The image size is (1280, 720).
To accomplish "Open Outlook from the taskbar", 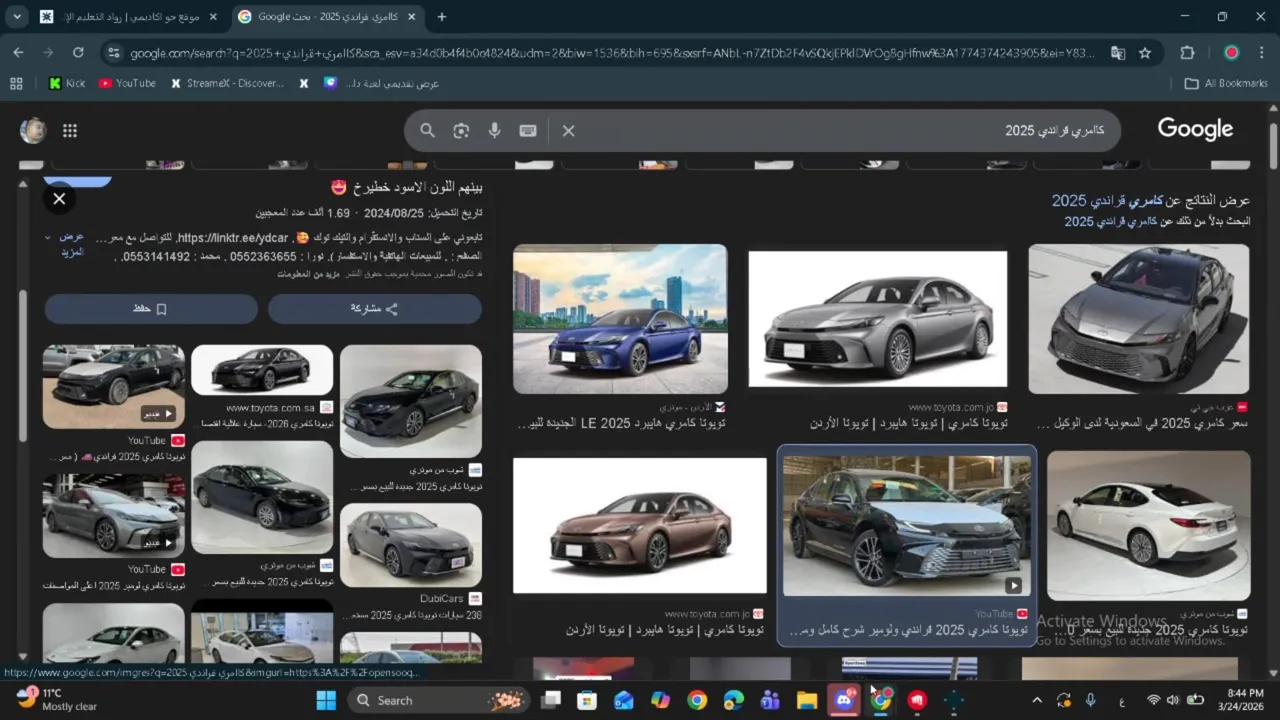I will [x=624, y=700].
